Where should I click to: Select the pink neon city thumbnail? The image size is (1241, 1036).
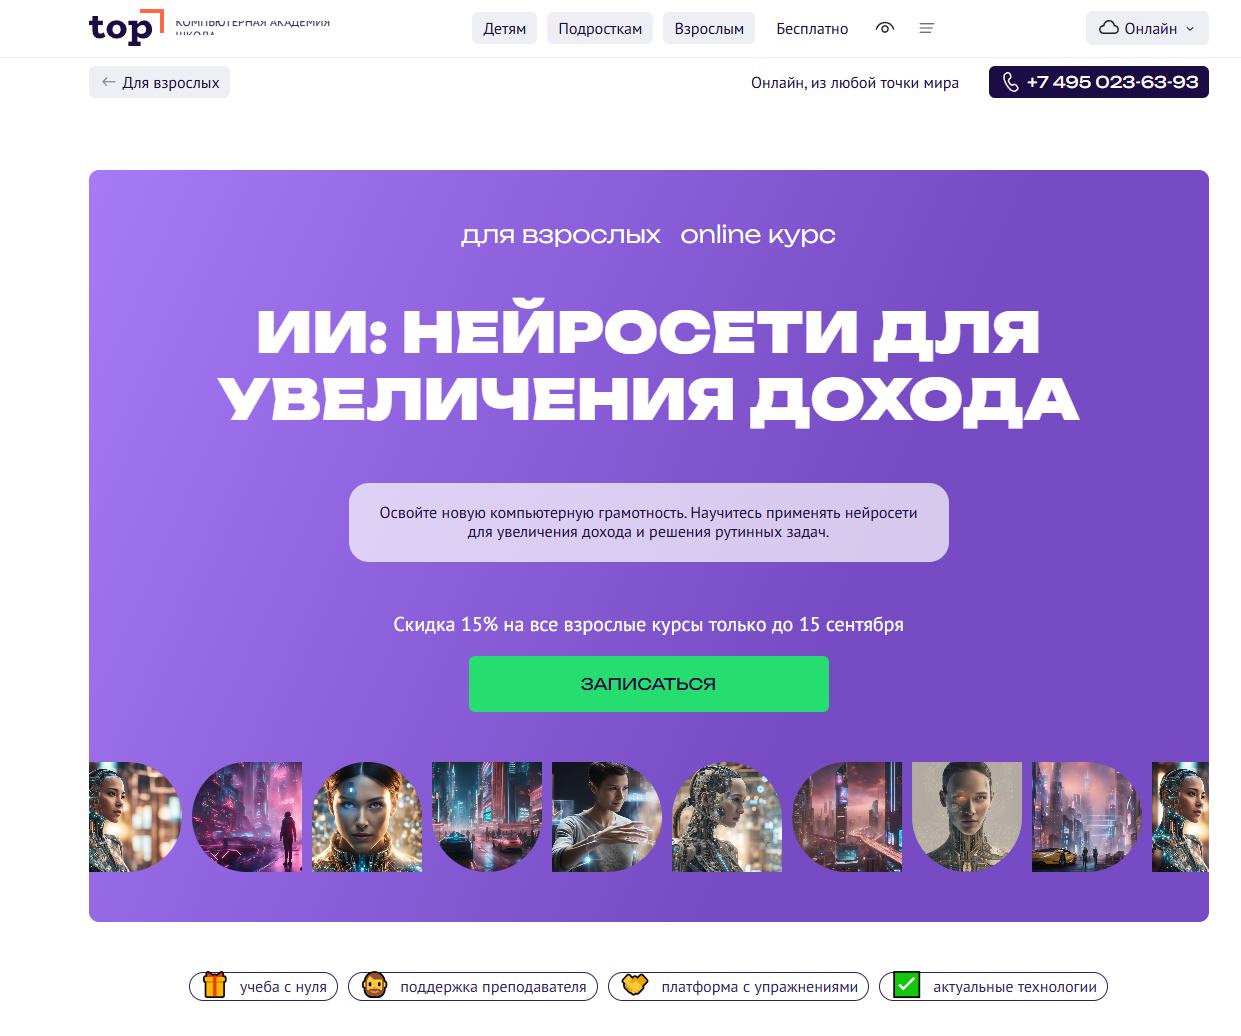pos(247,817)
